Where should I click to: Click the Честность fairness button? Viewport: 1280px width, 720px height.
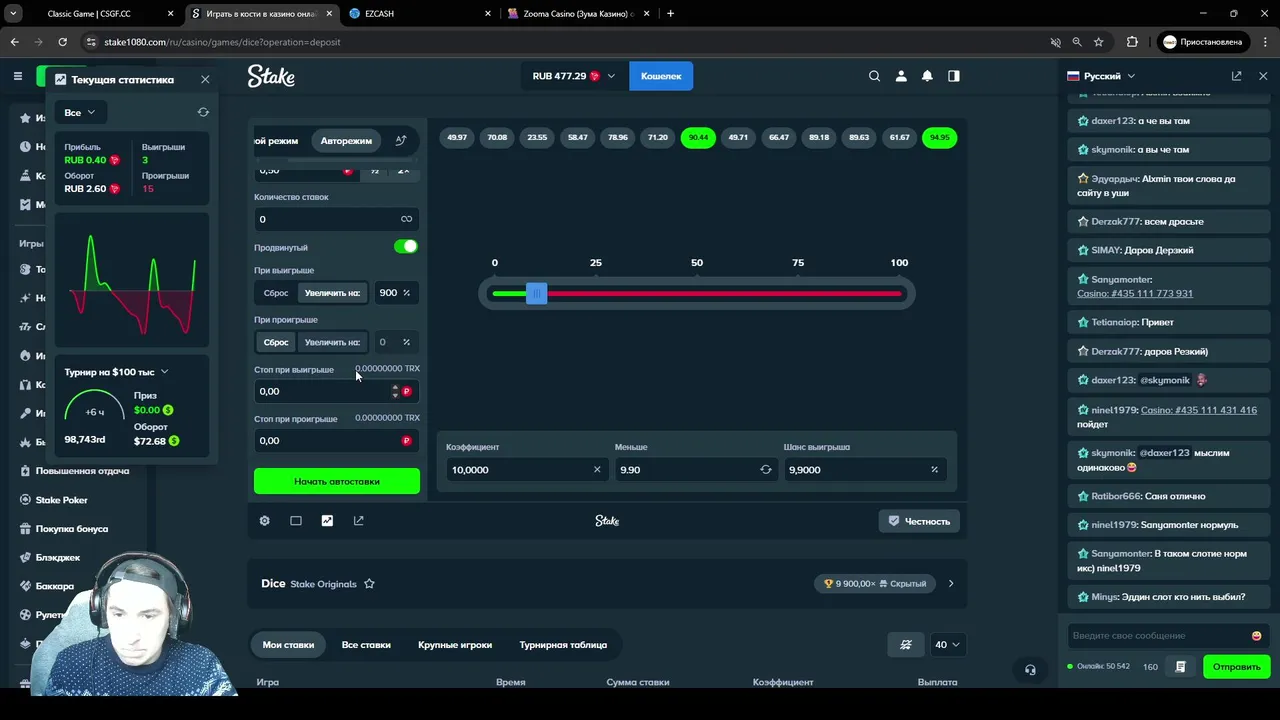(919, 521)
